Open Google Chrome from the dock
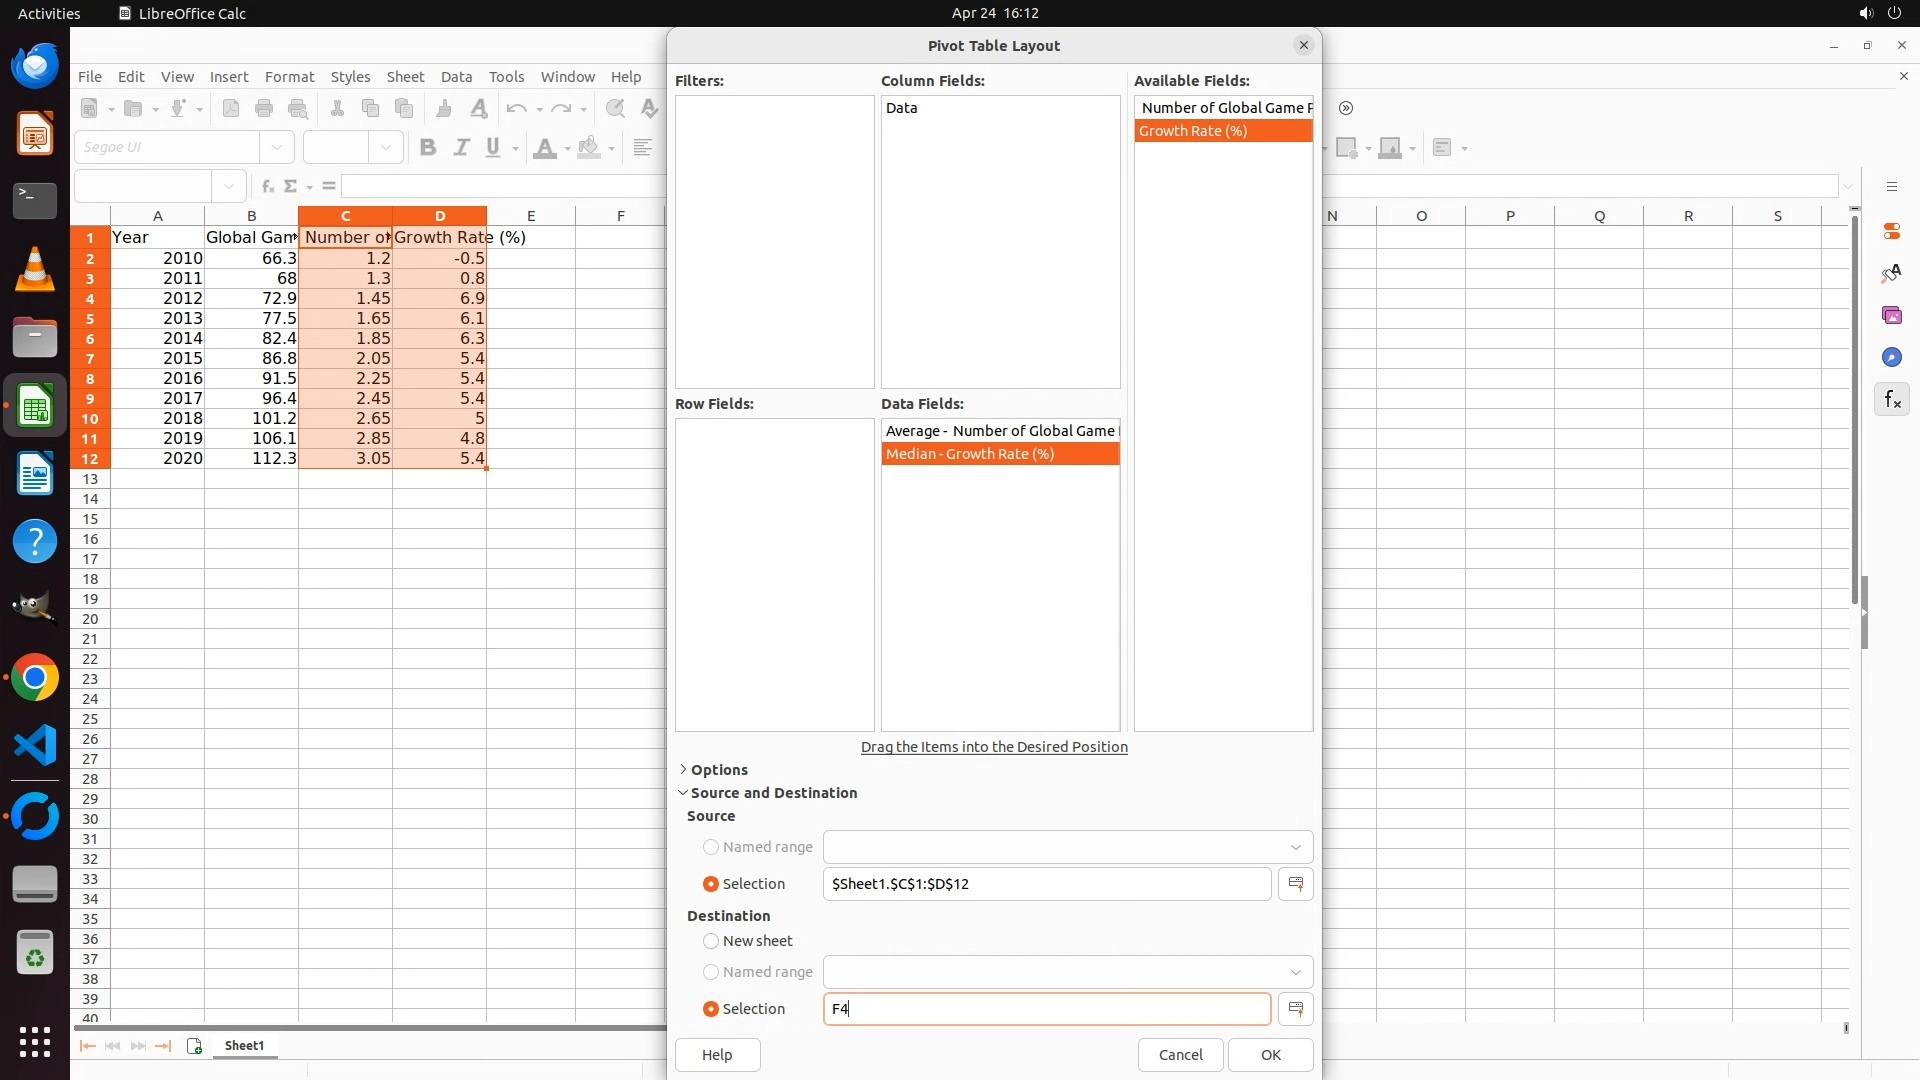Image resolution: width=1920 pixels, height=1080 pixels. [x=35, y=678]
